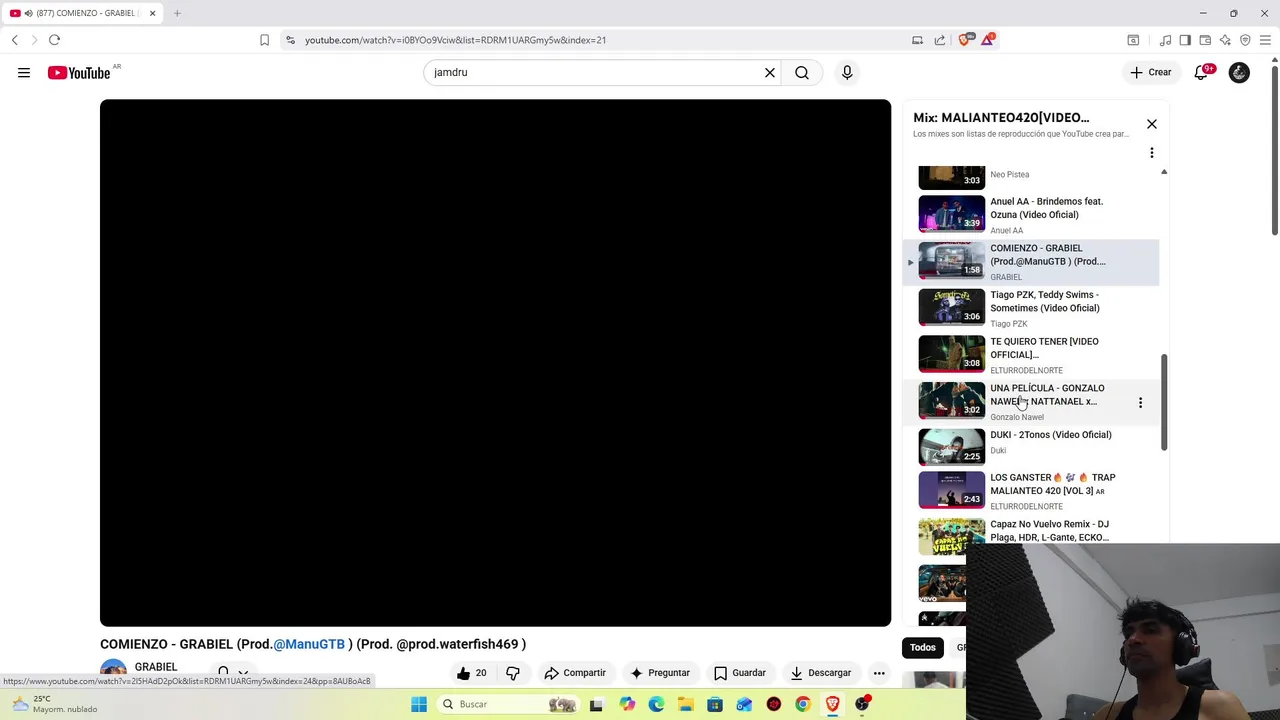Clear the search box text
This screenshot has height=720, width=1280.
click(770, 72)
